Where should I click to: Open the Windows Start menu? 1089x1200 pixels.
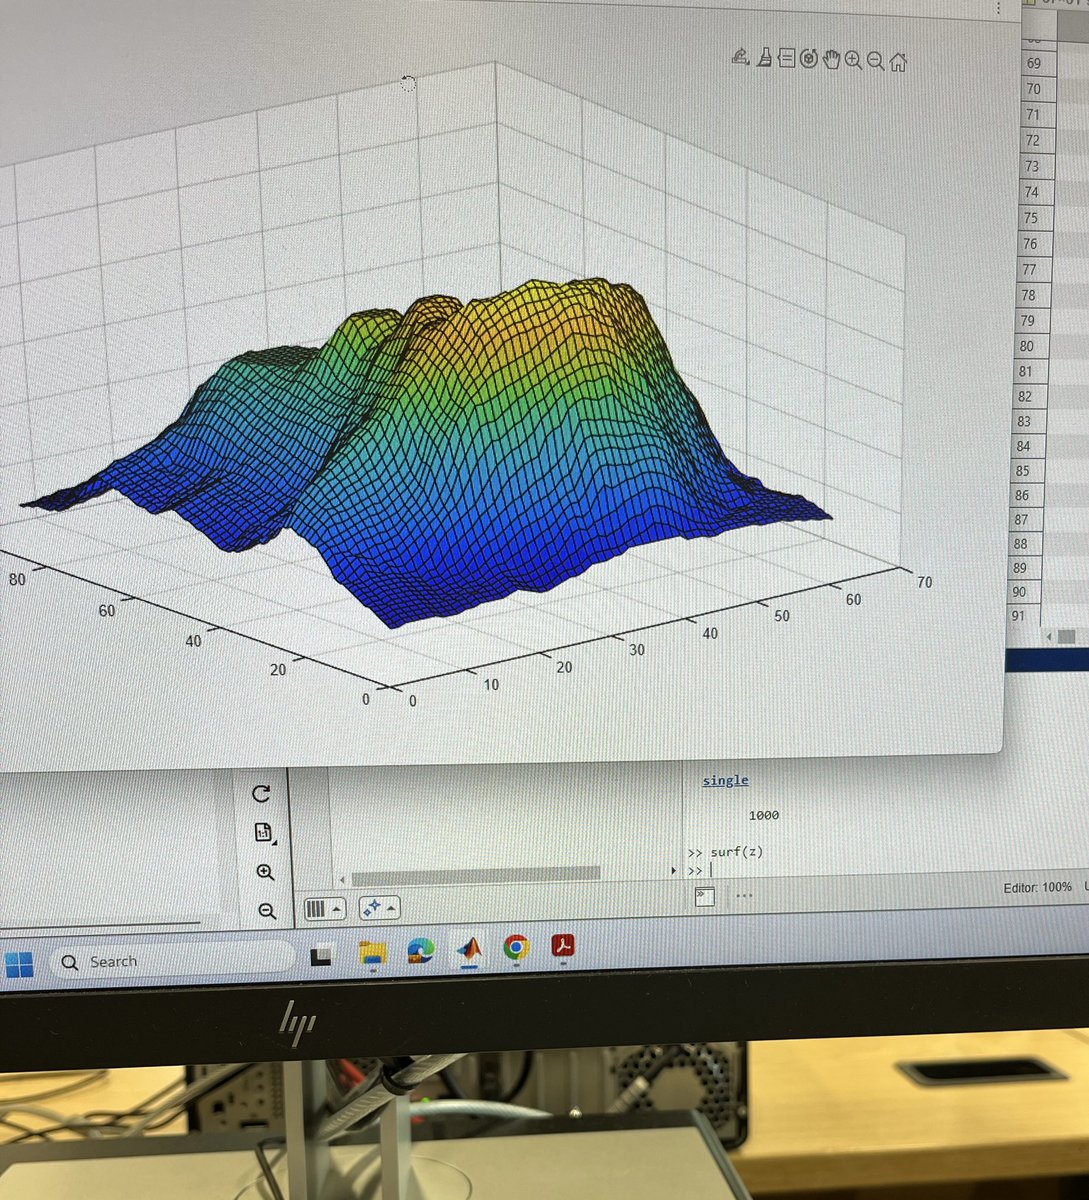[x=19, y=965]
